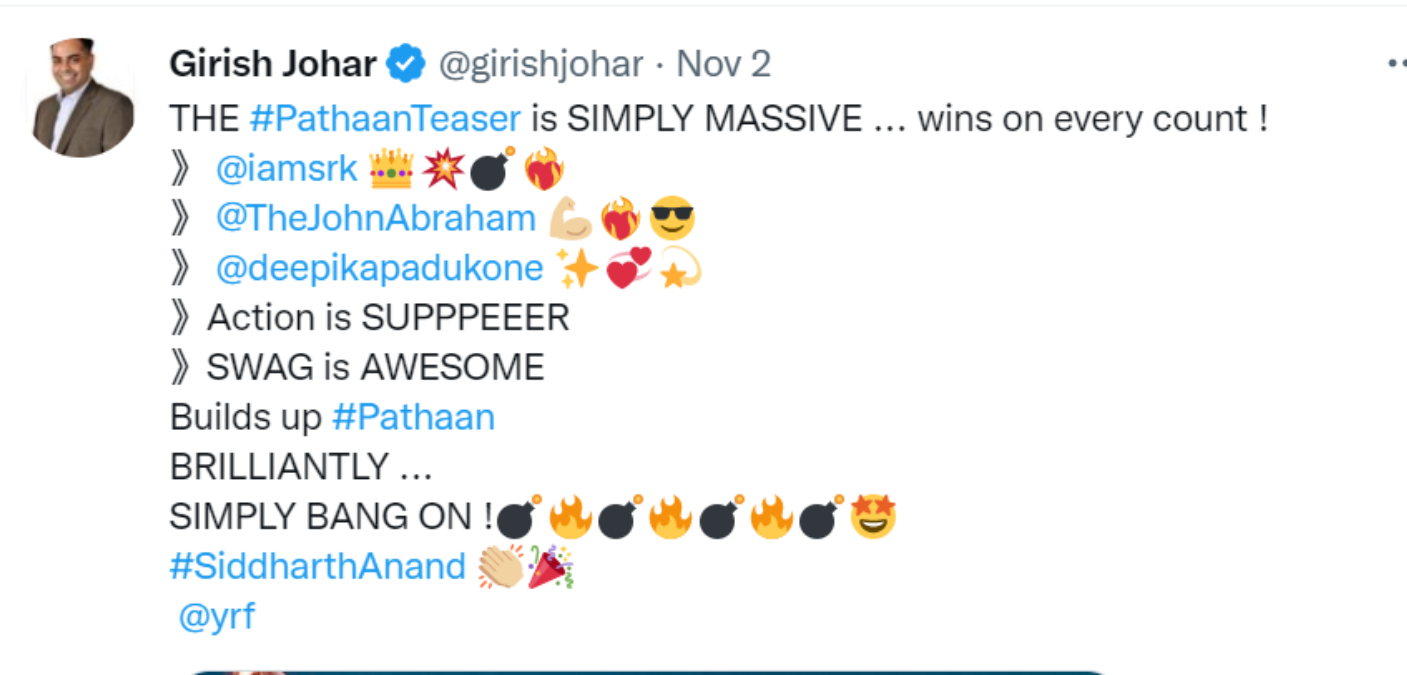Click the Girish Johar display name
This screenshot has width=1407, height=675.
coord(273,65)
